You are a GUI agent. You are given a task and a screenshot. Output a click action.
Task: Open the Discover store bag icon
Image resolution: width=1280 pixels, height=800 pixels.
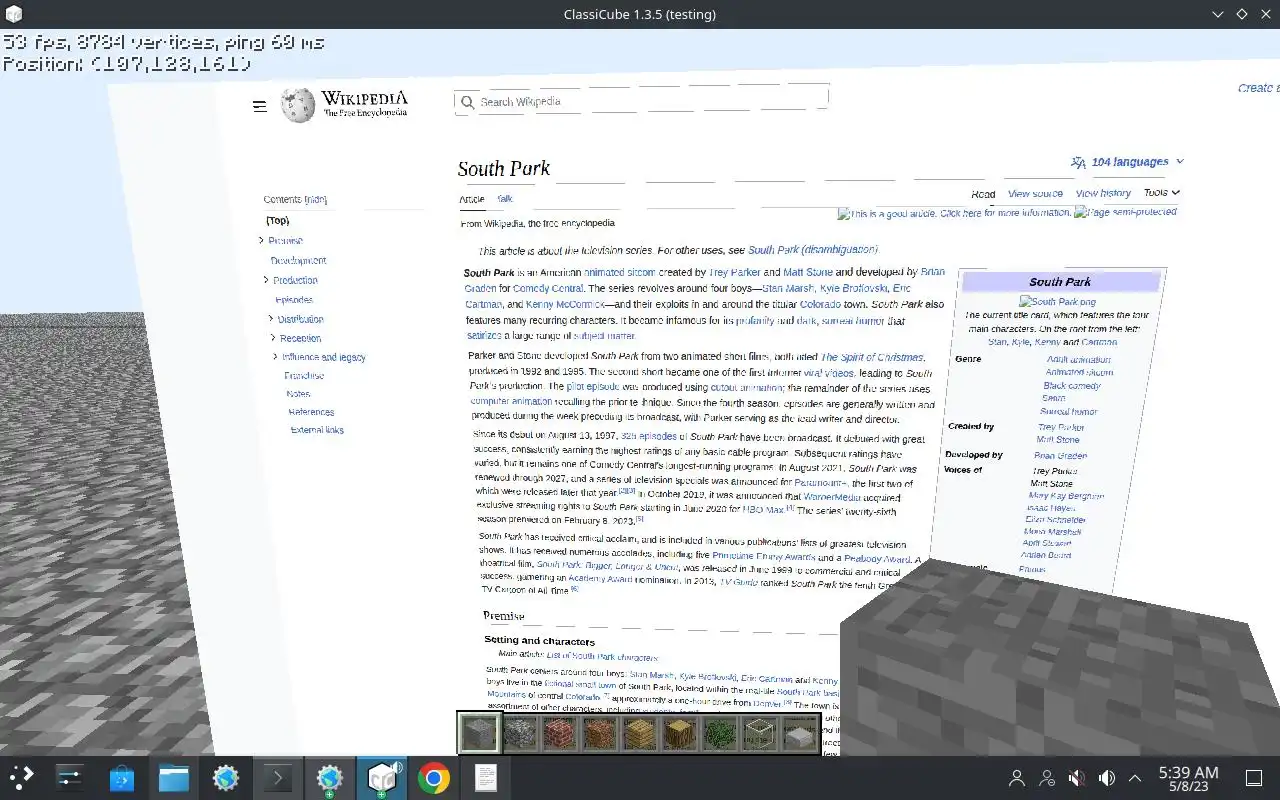(122, 777)
